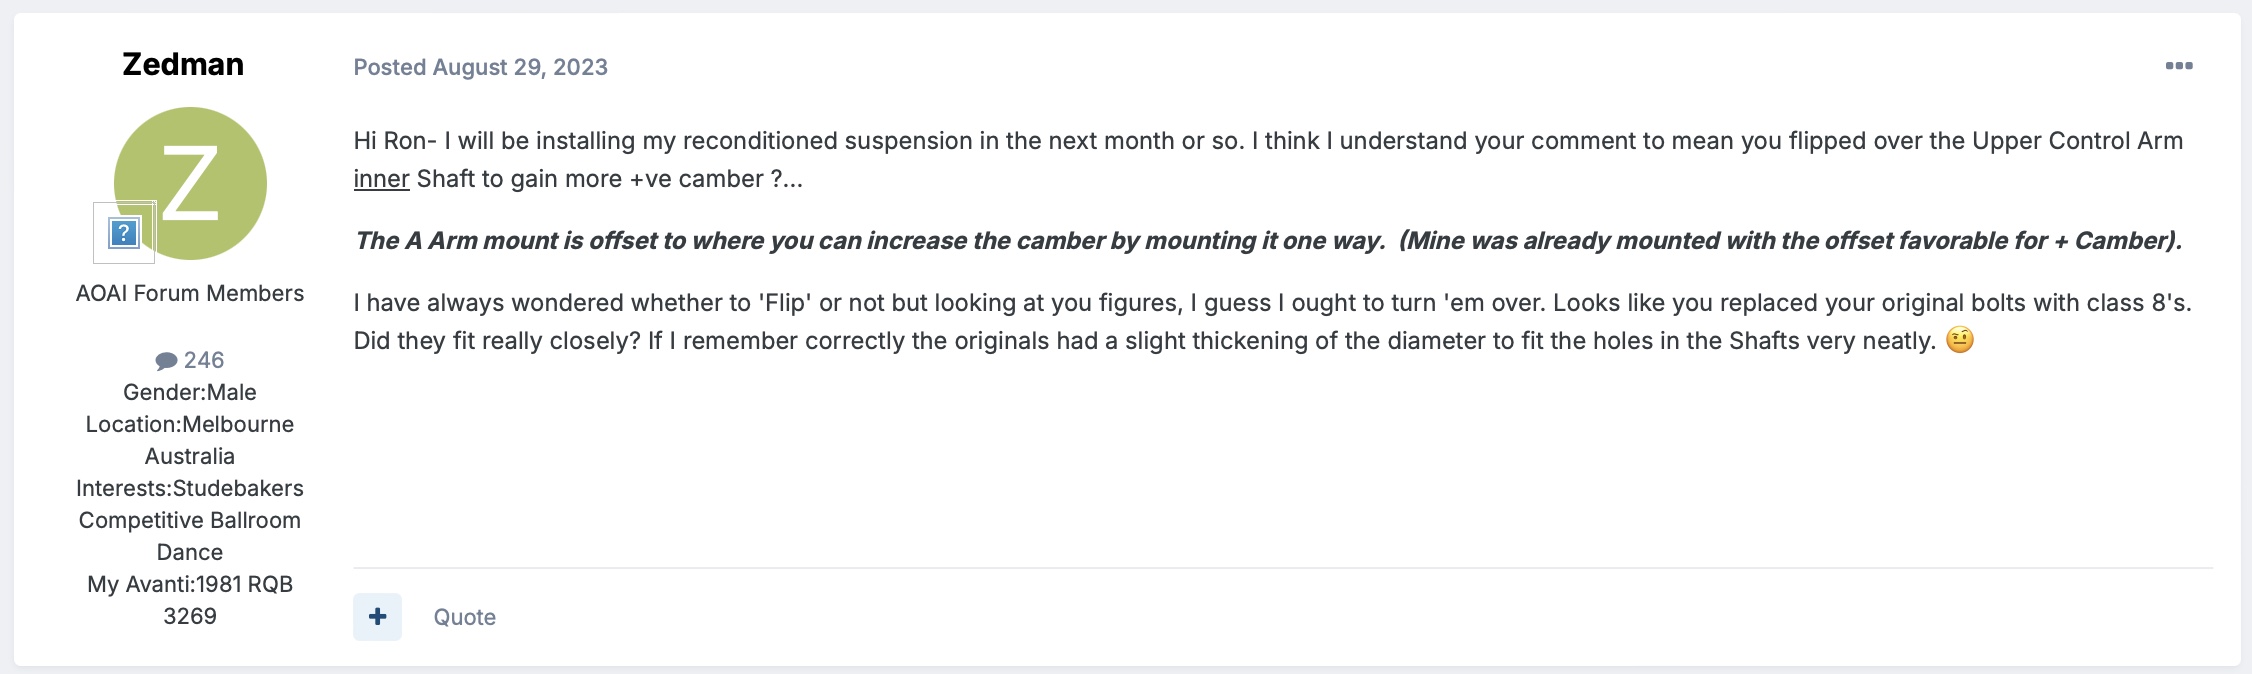Click the Interests:Studebakers profile field
The height and width of the screenshot is (674, 2252).
tap(190, 488)
